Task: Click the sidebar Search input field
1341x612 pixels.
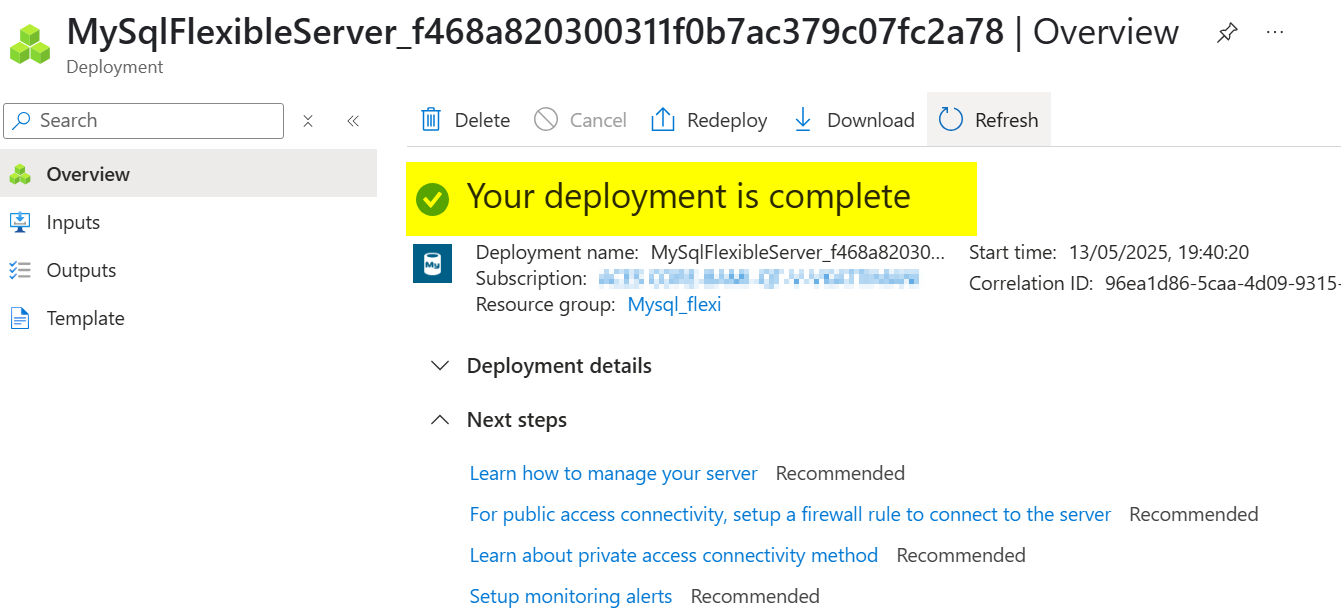Action: [x=144, y=121]
